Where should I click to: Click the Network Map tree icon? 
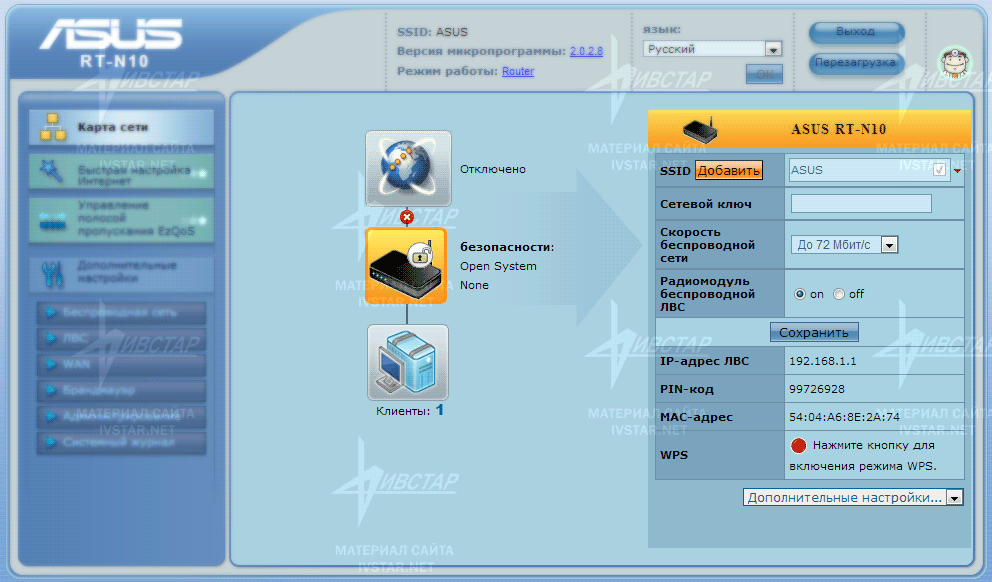click(x=53, y=127)
